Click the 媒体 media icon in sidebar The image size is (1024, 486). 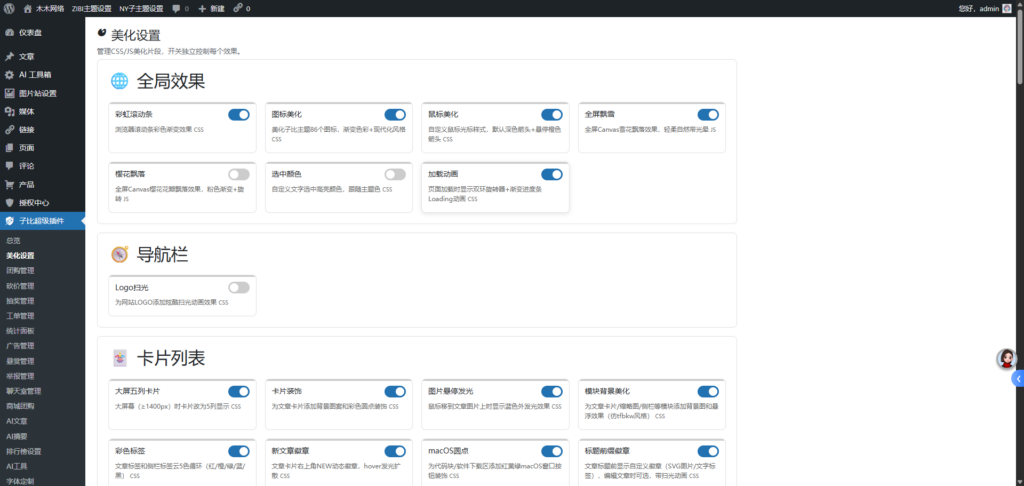point(9,111)
